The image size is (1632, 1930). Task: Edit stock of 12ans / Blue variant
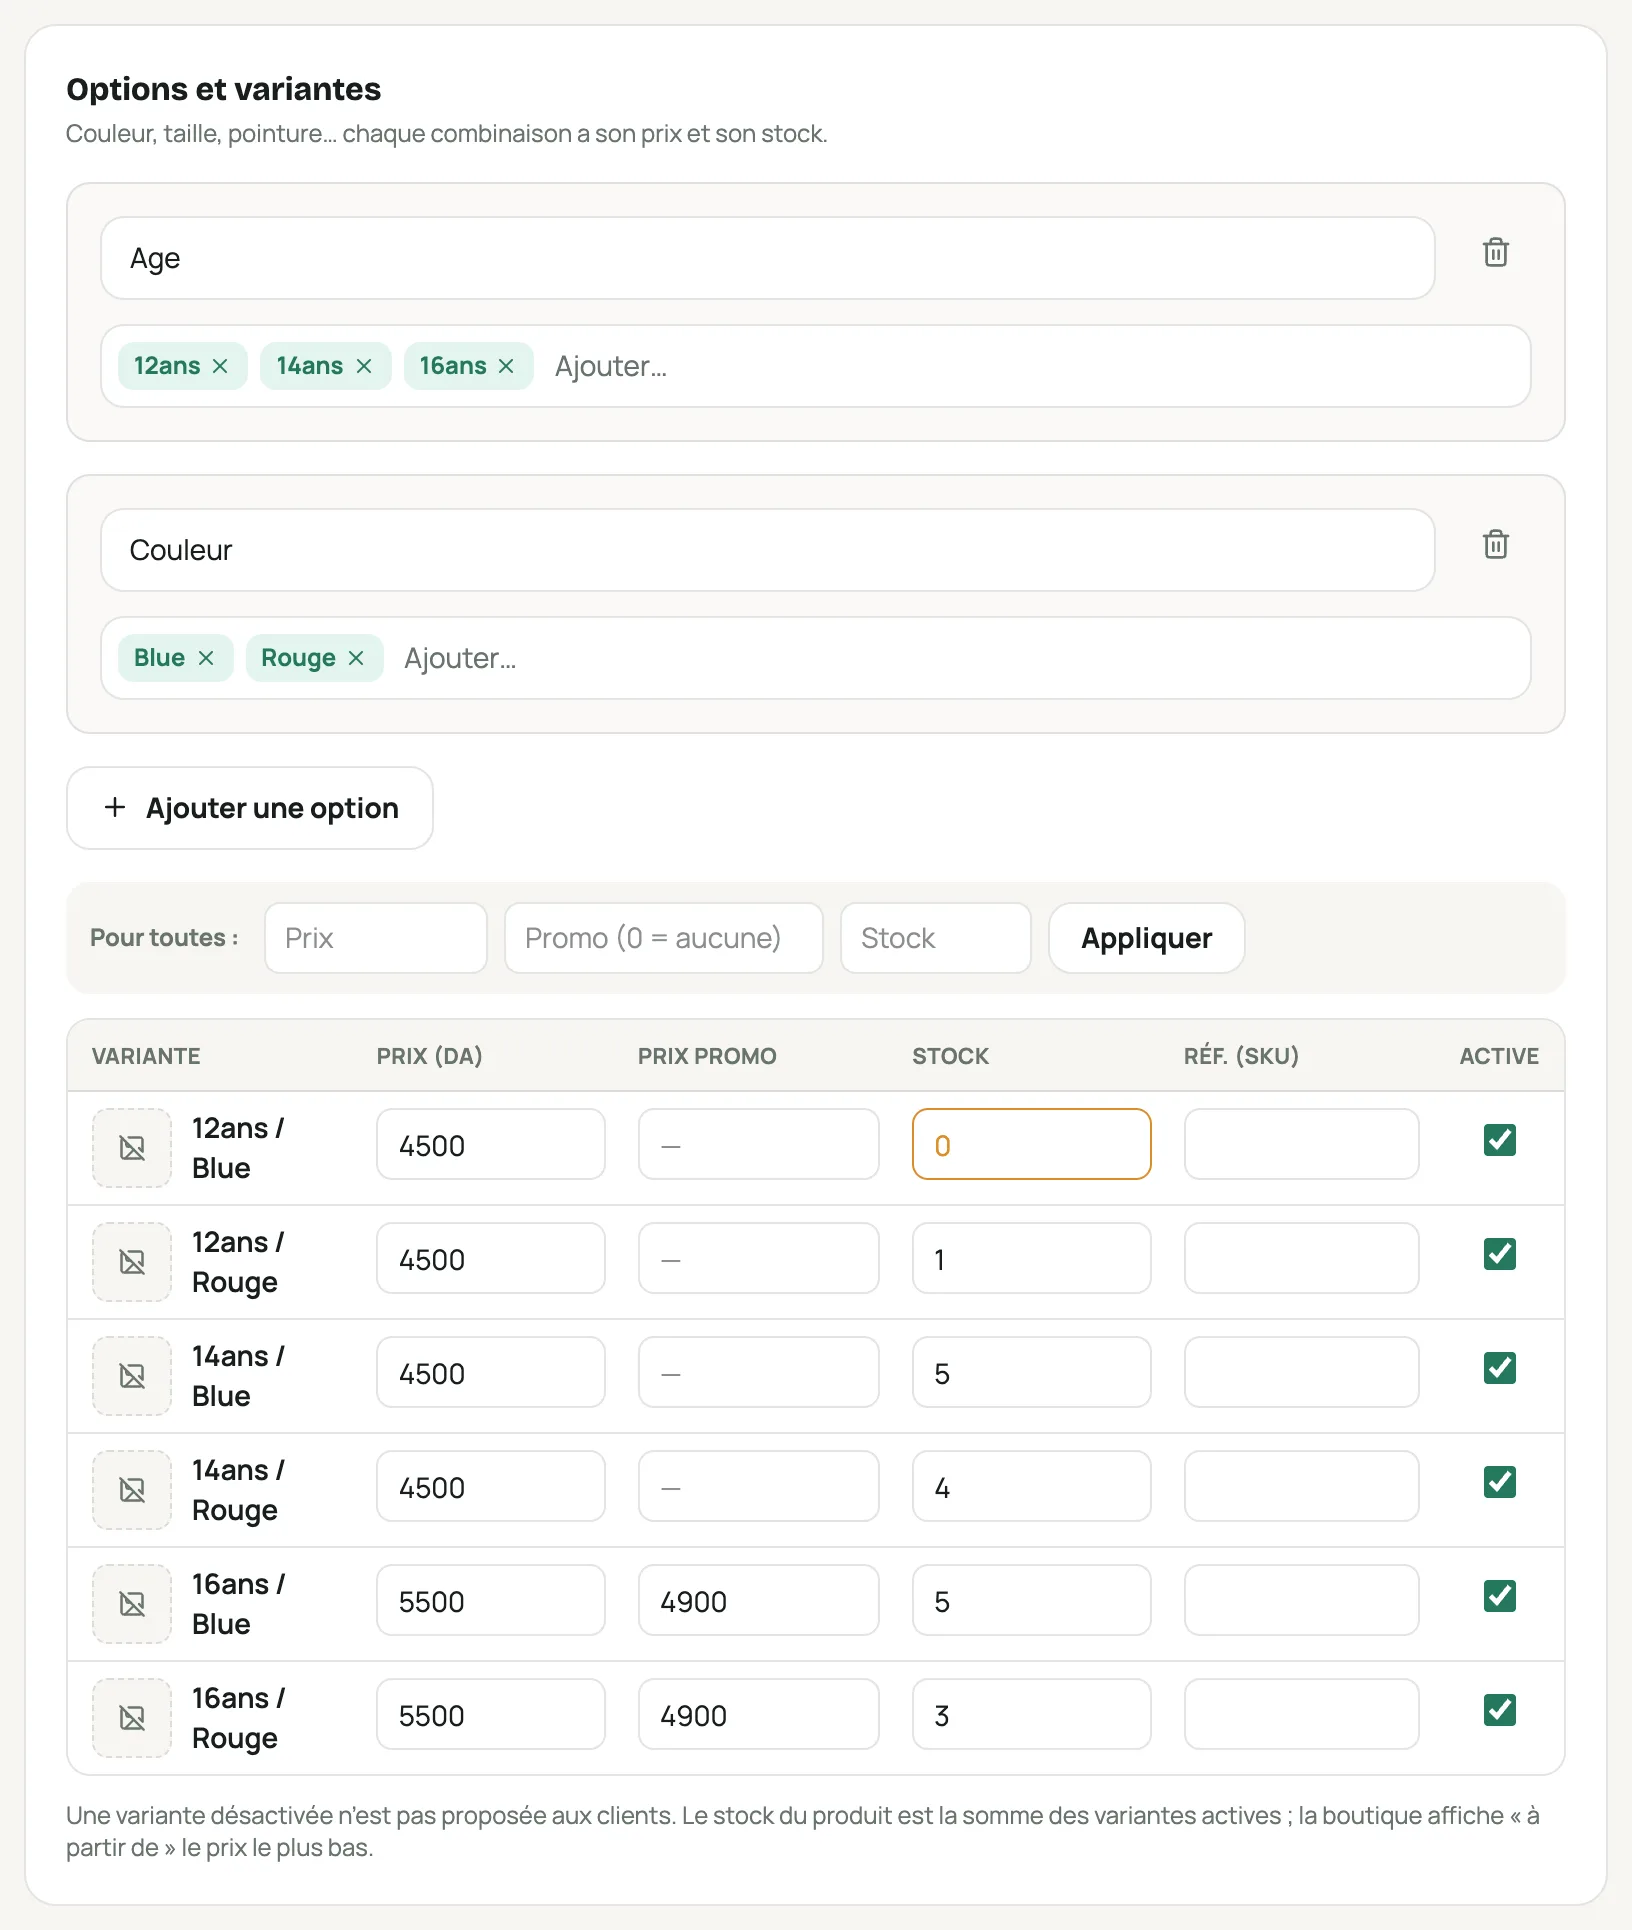1032,1144
